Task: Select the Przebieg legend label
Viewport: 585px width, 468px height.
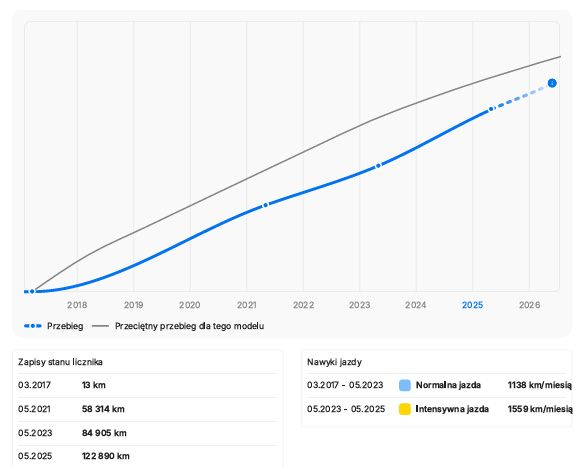Action: click(x=65, y=326)
